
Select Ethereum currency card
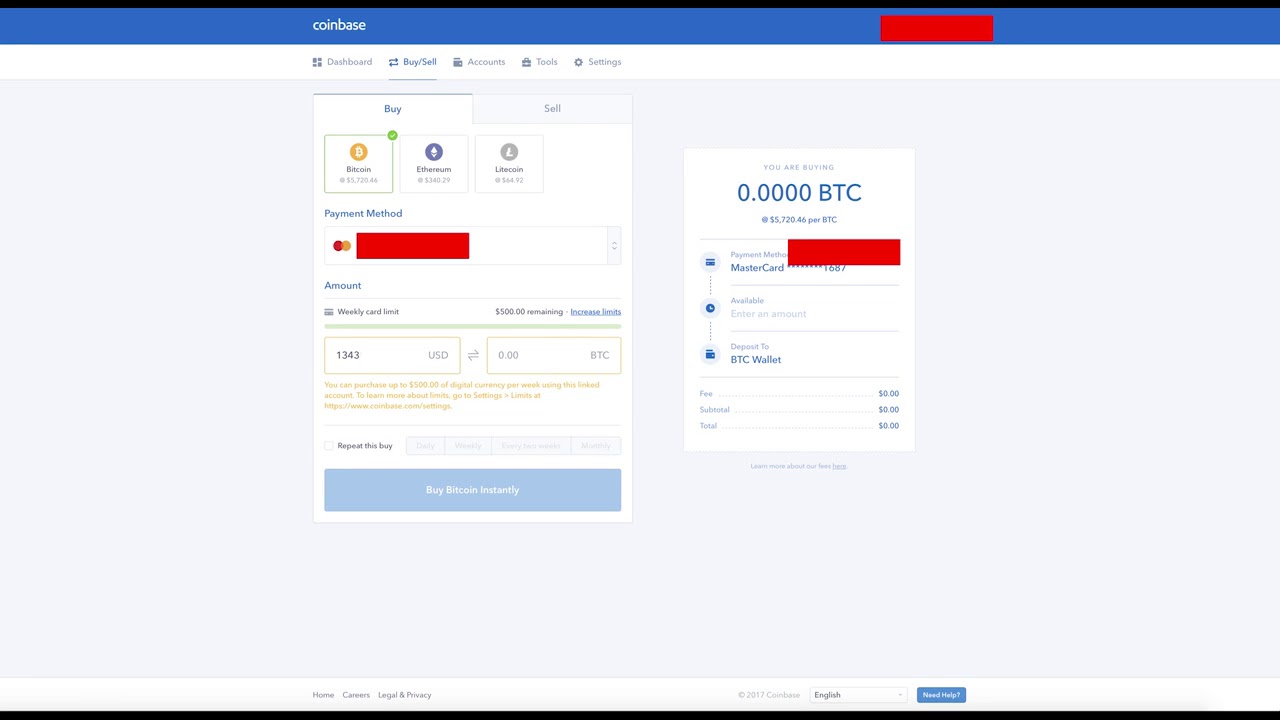click(x=433, y=163)
